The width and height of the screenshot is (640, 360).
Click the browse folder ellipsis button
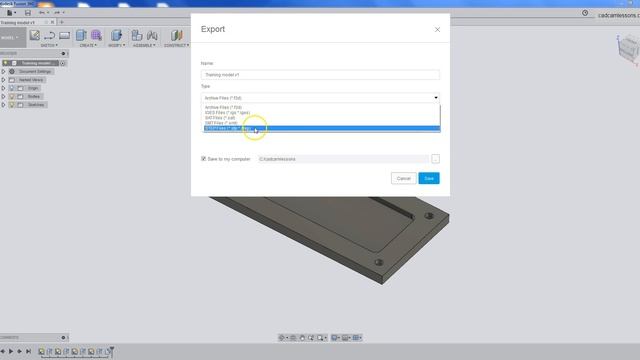435,159
